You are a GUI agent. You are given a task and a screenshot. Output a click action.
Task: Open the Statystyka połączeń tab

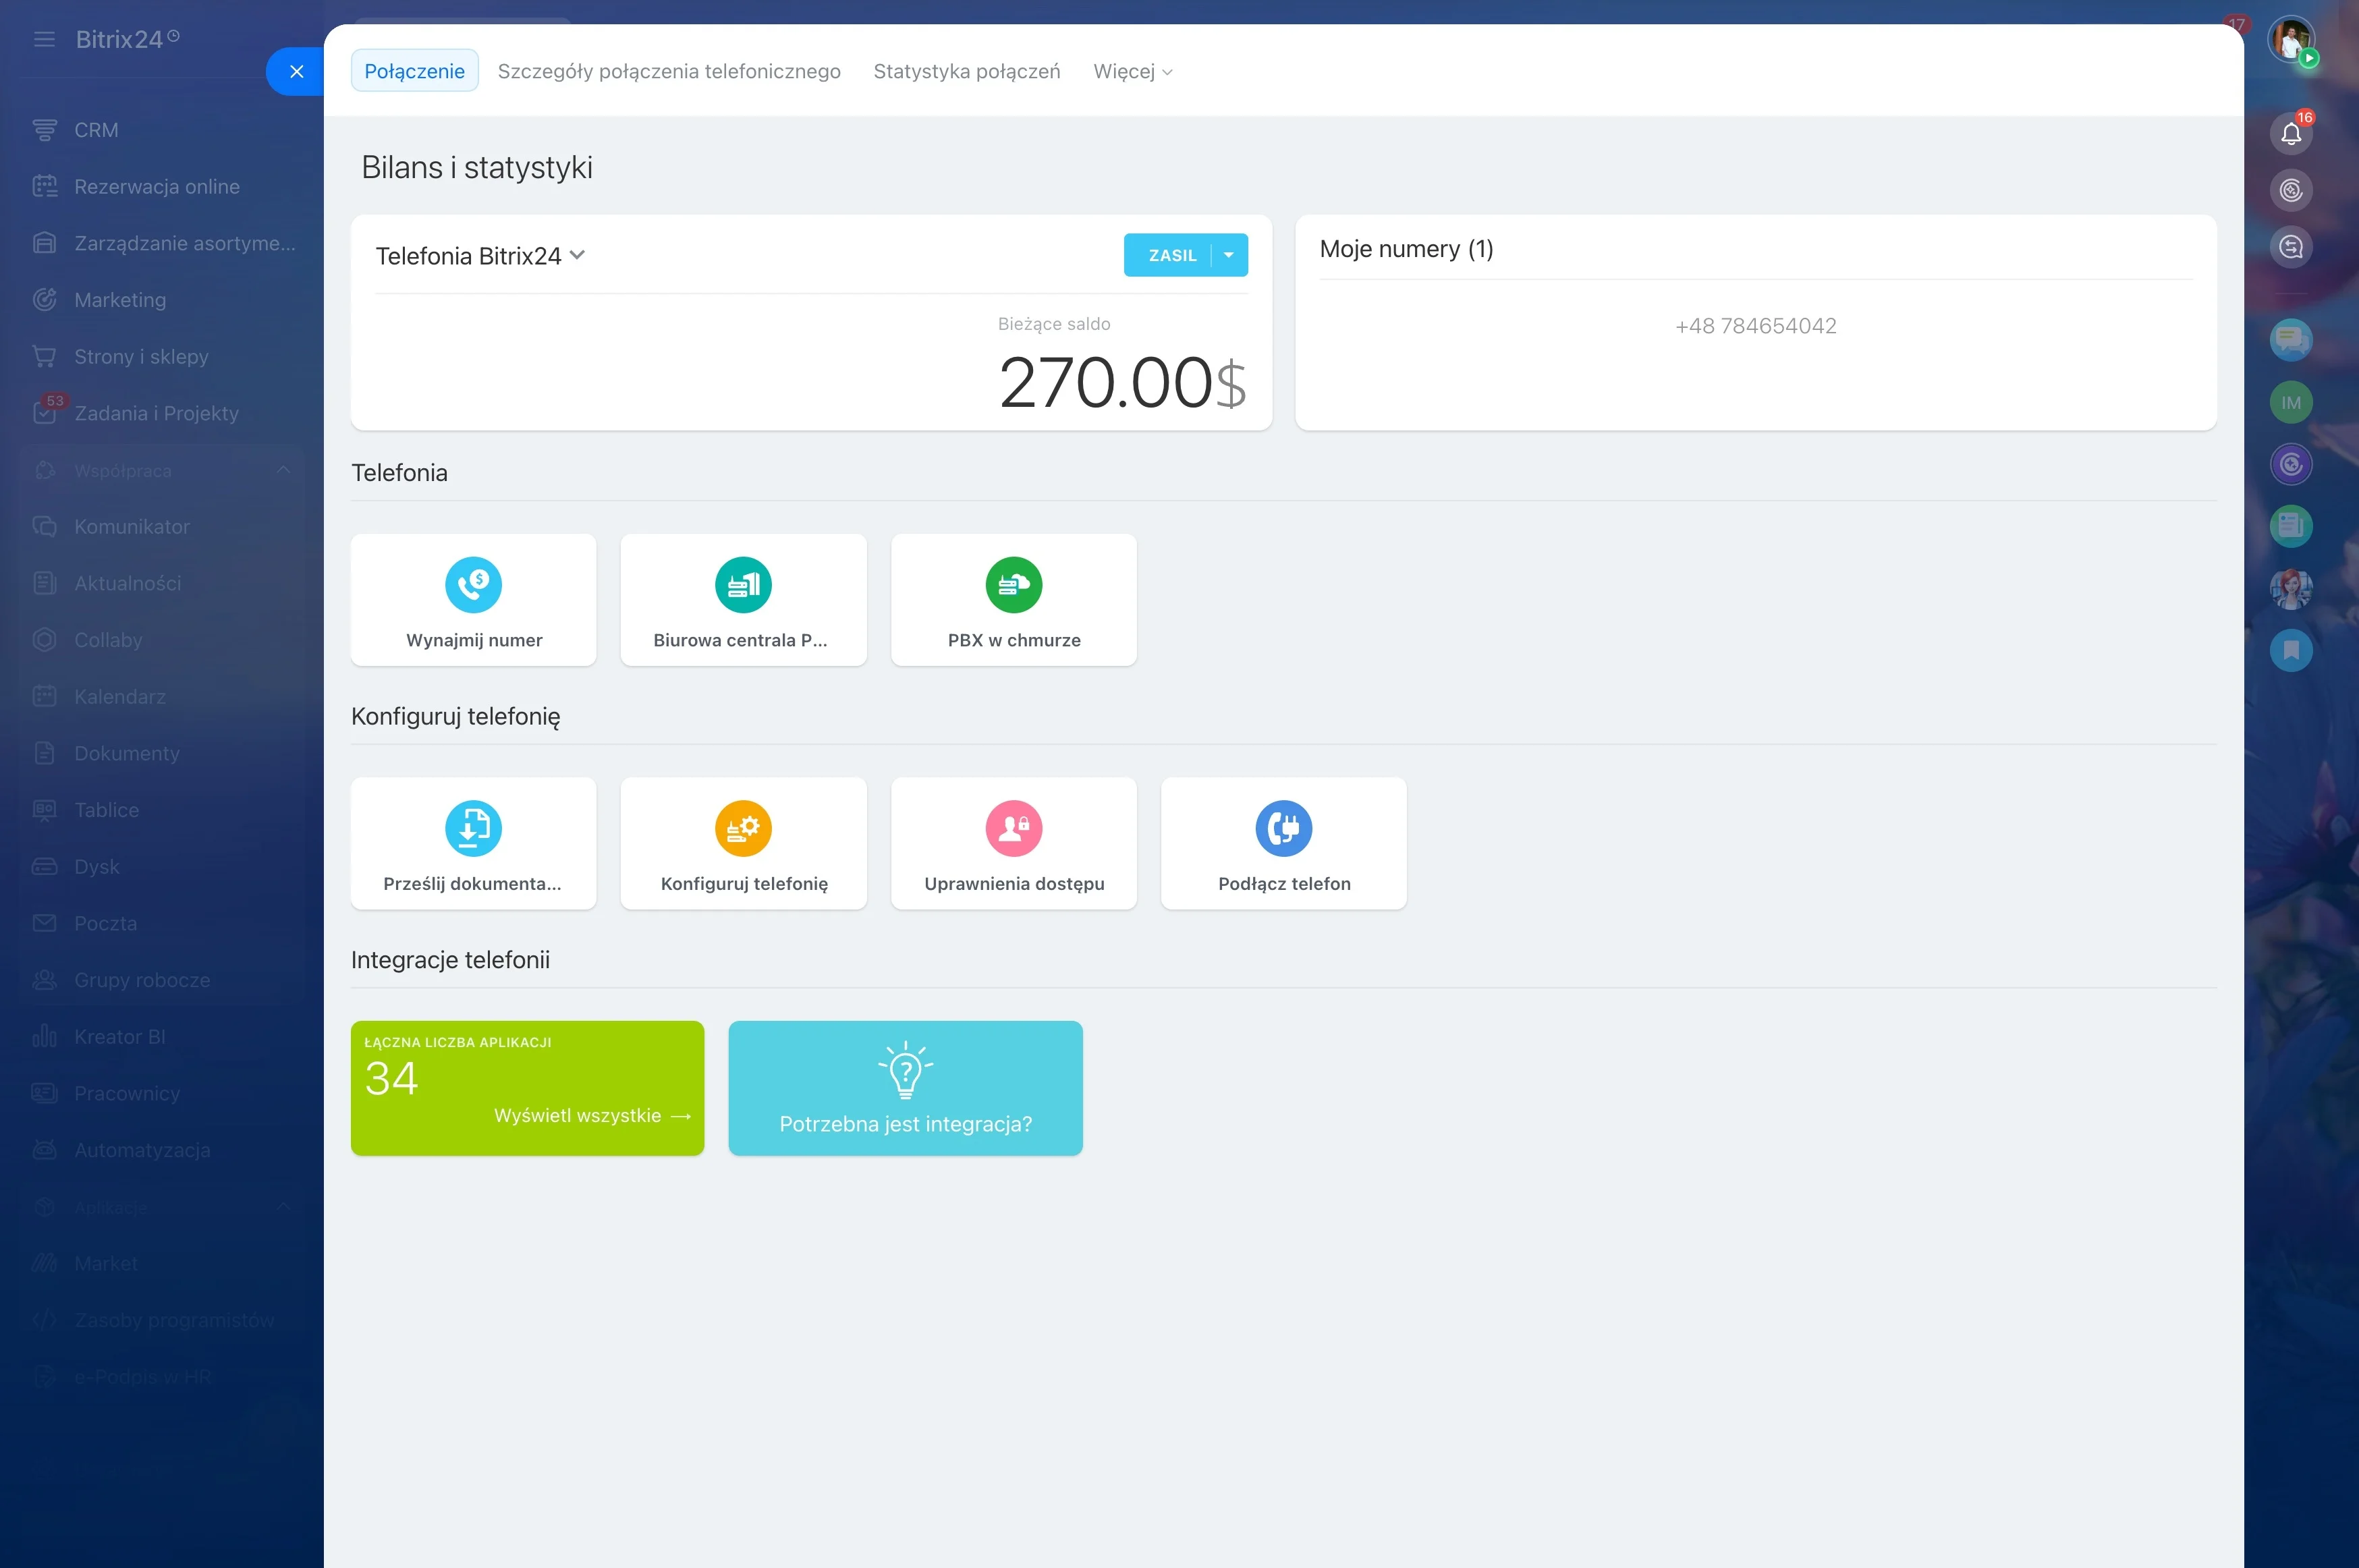(967, 71)
